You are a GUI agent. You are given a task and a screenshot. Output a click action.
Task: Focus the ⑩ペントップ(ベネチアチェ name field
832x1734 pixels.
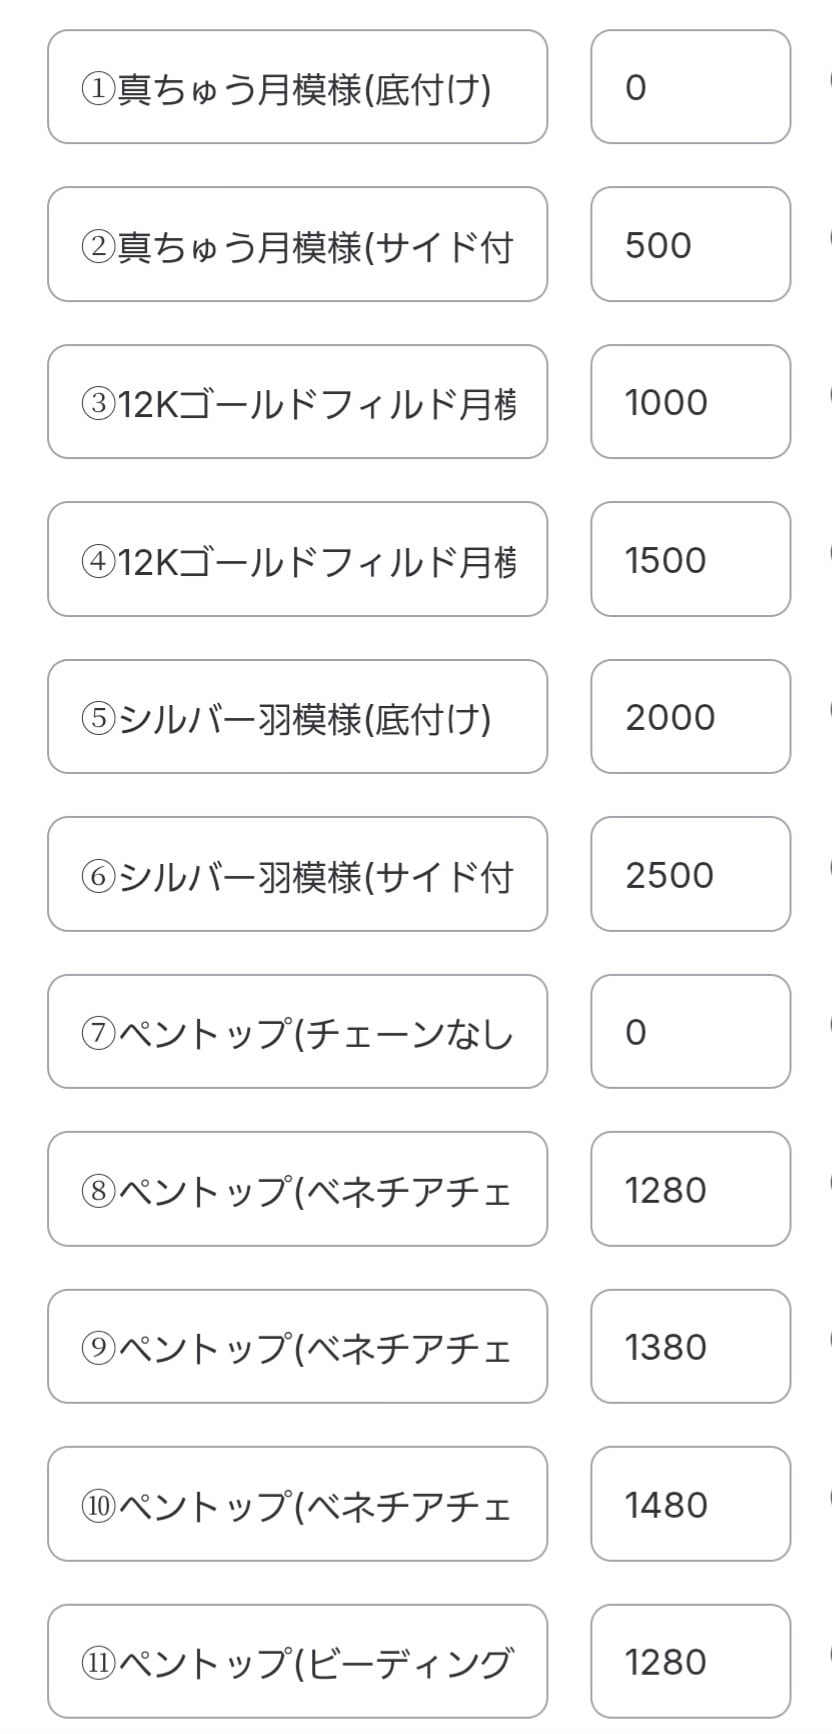(x=297, y=1505)
